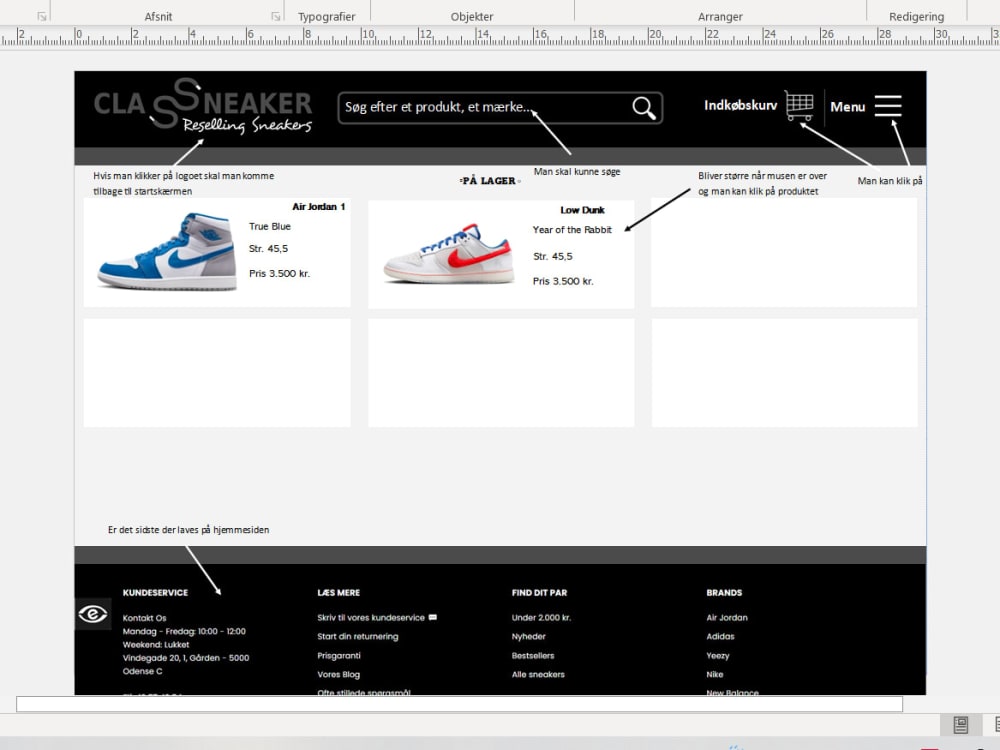
Task: Select the note Er det sidste der laves
Action: tap(188, 530)
